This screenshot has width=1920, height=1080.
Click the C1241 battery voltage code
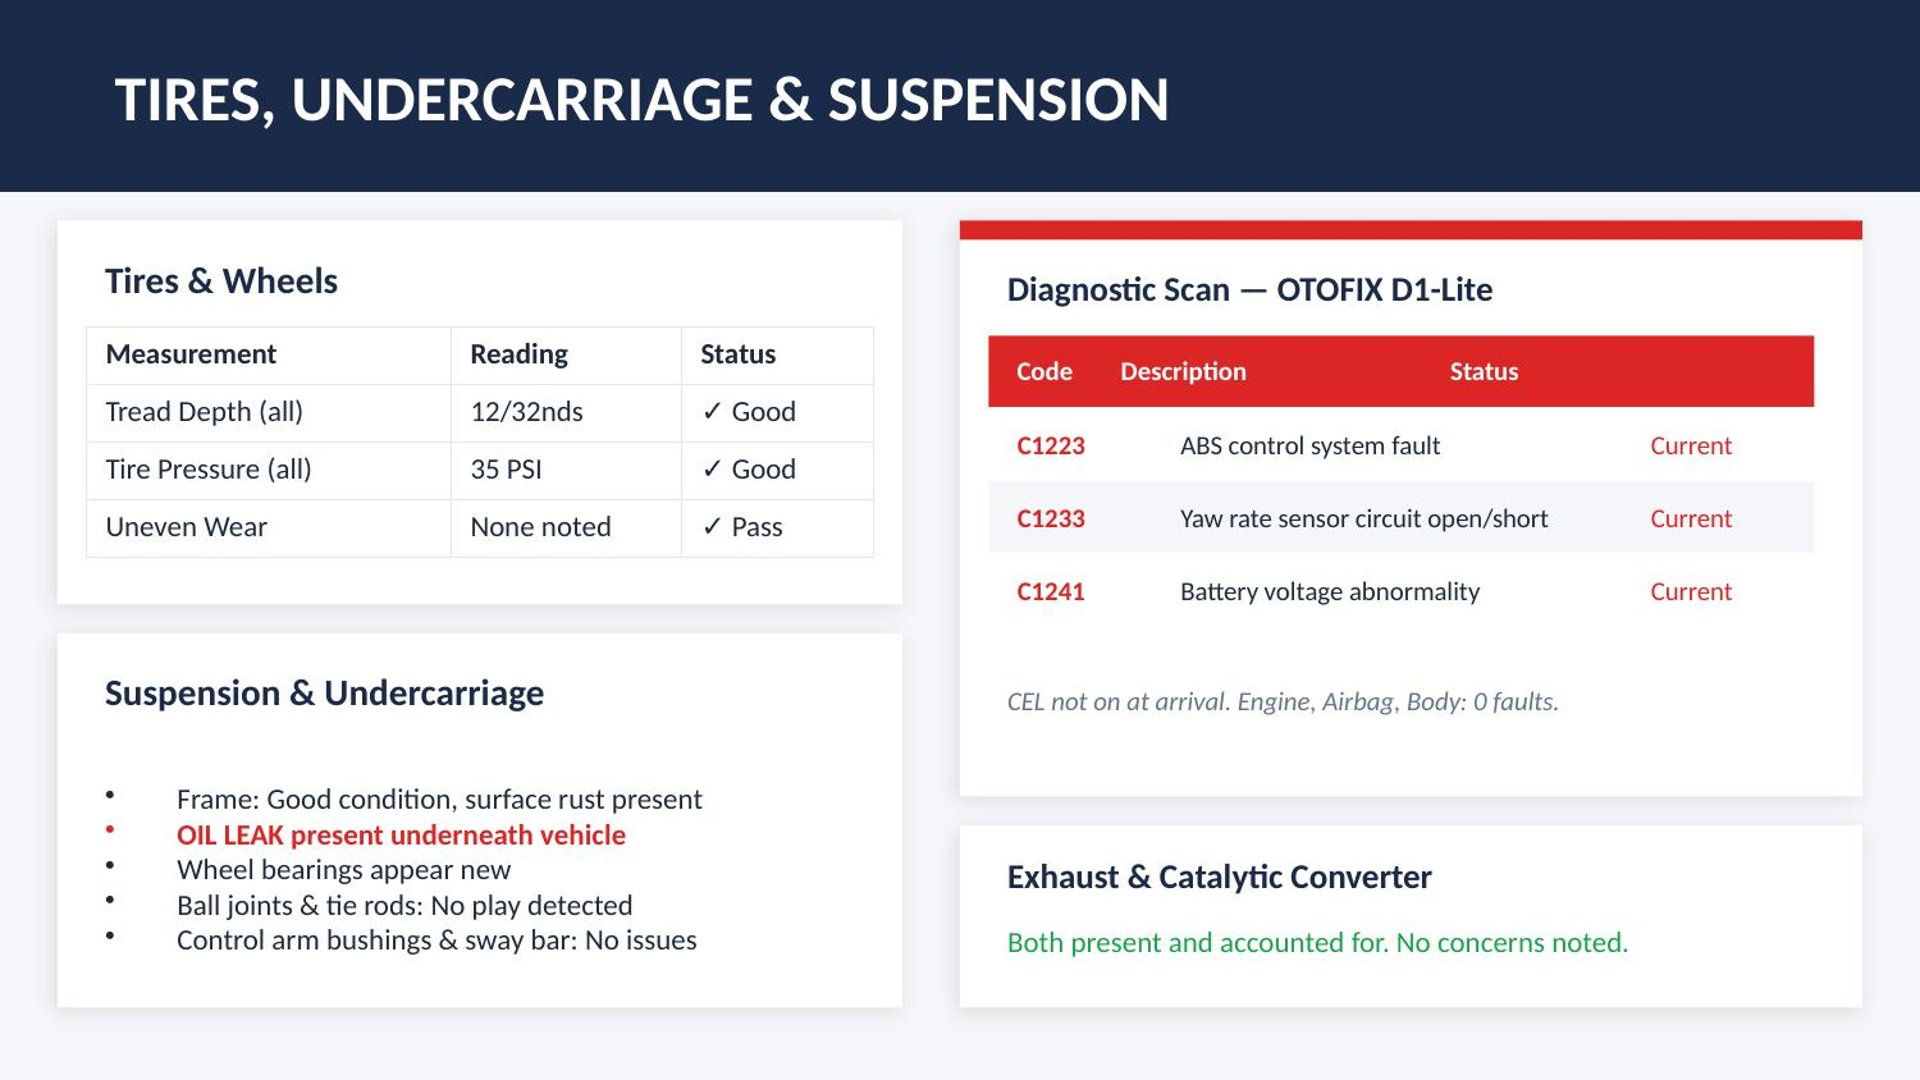1050,592
